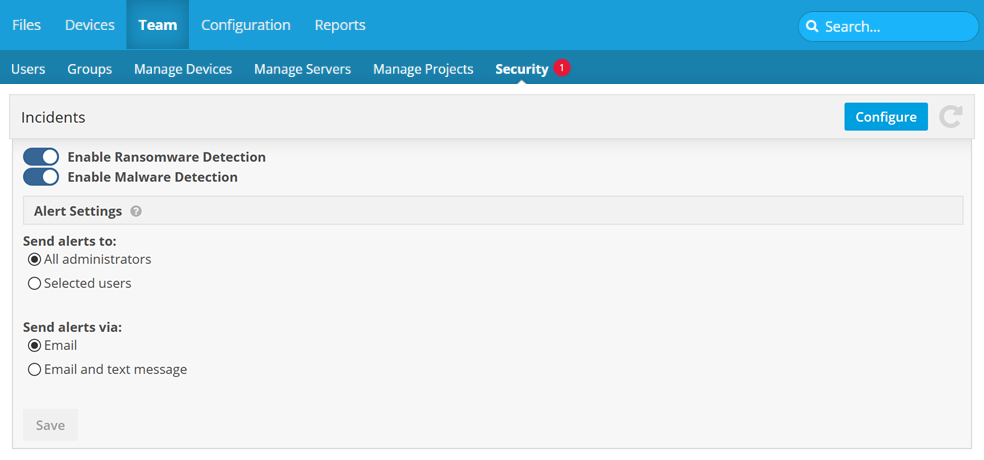Screen dimensions: 984x460
Task: Switch to the Devices tab
Action: [x=89, y=25]
